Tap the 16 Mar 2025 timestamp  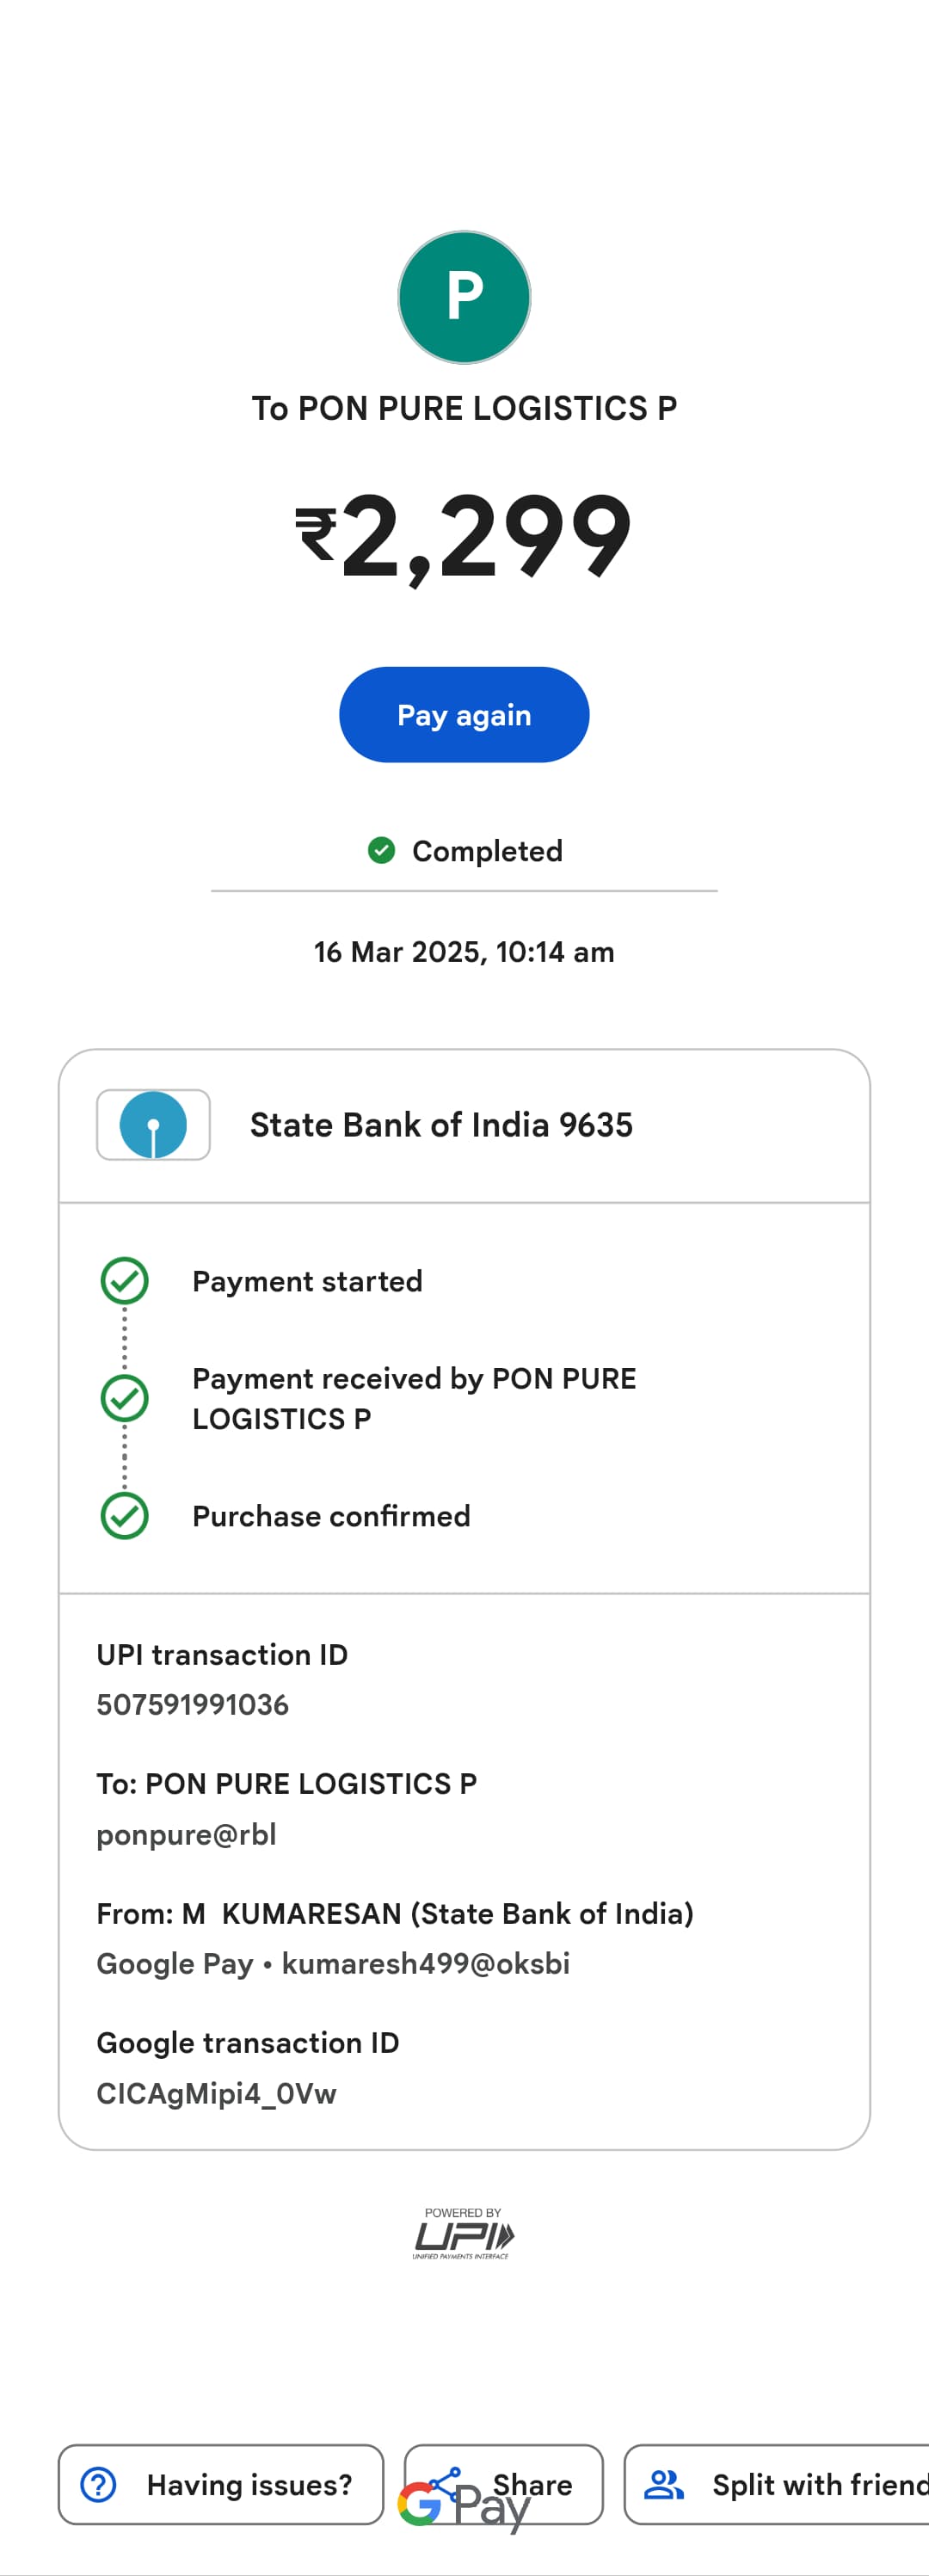(x=464, y=951)
